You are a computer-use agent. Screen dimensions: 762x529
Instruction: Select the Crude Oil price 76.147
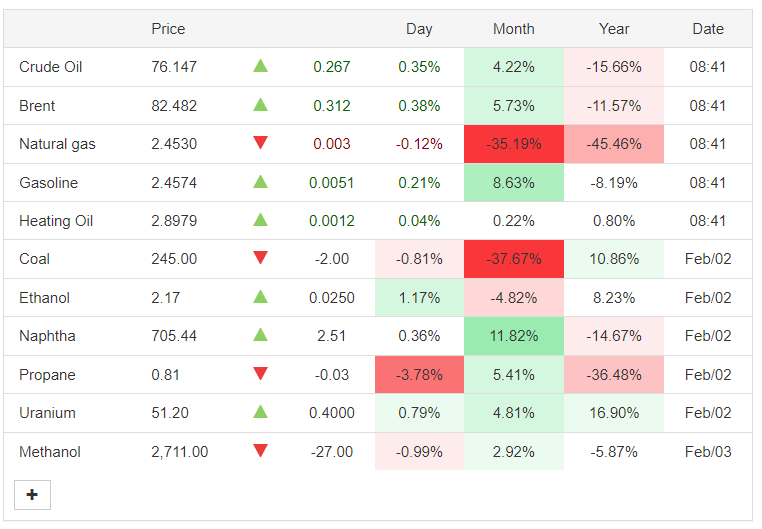click(x=174, y=67)
